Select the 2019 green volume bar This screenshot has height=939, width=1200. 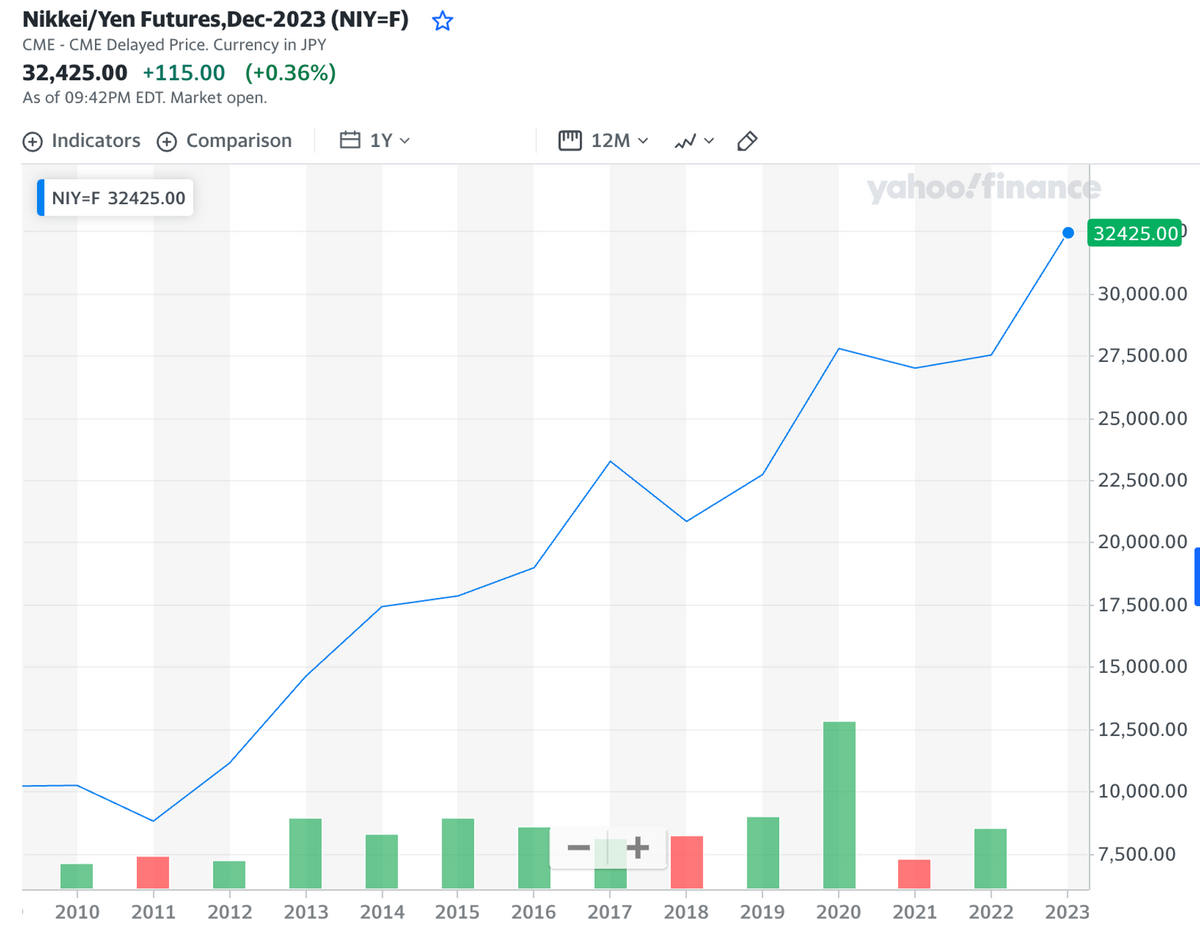pos(763,853)
